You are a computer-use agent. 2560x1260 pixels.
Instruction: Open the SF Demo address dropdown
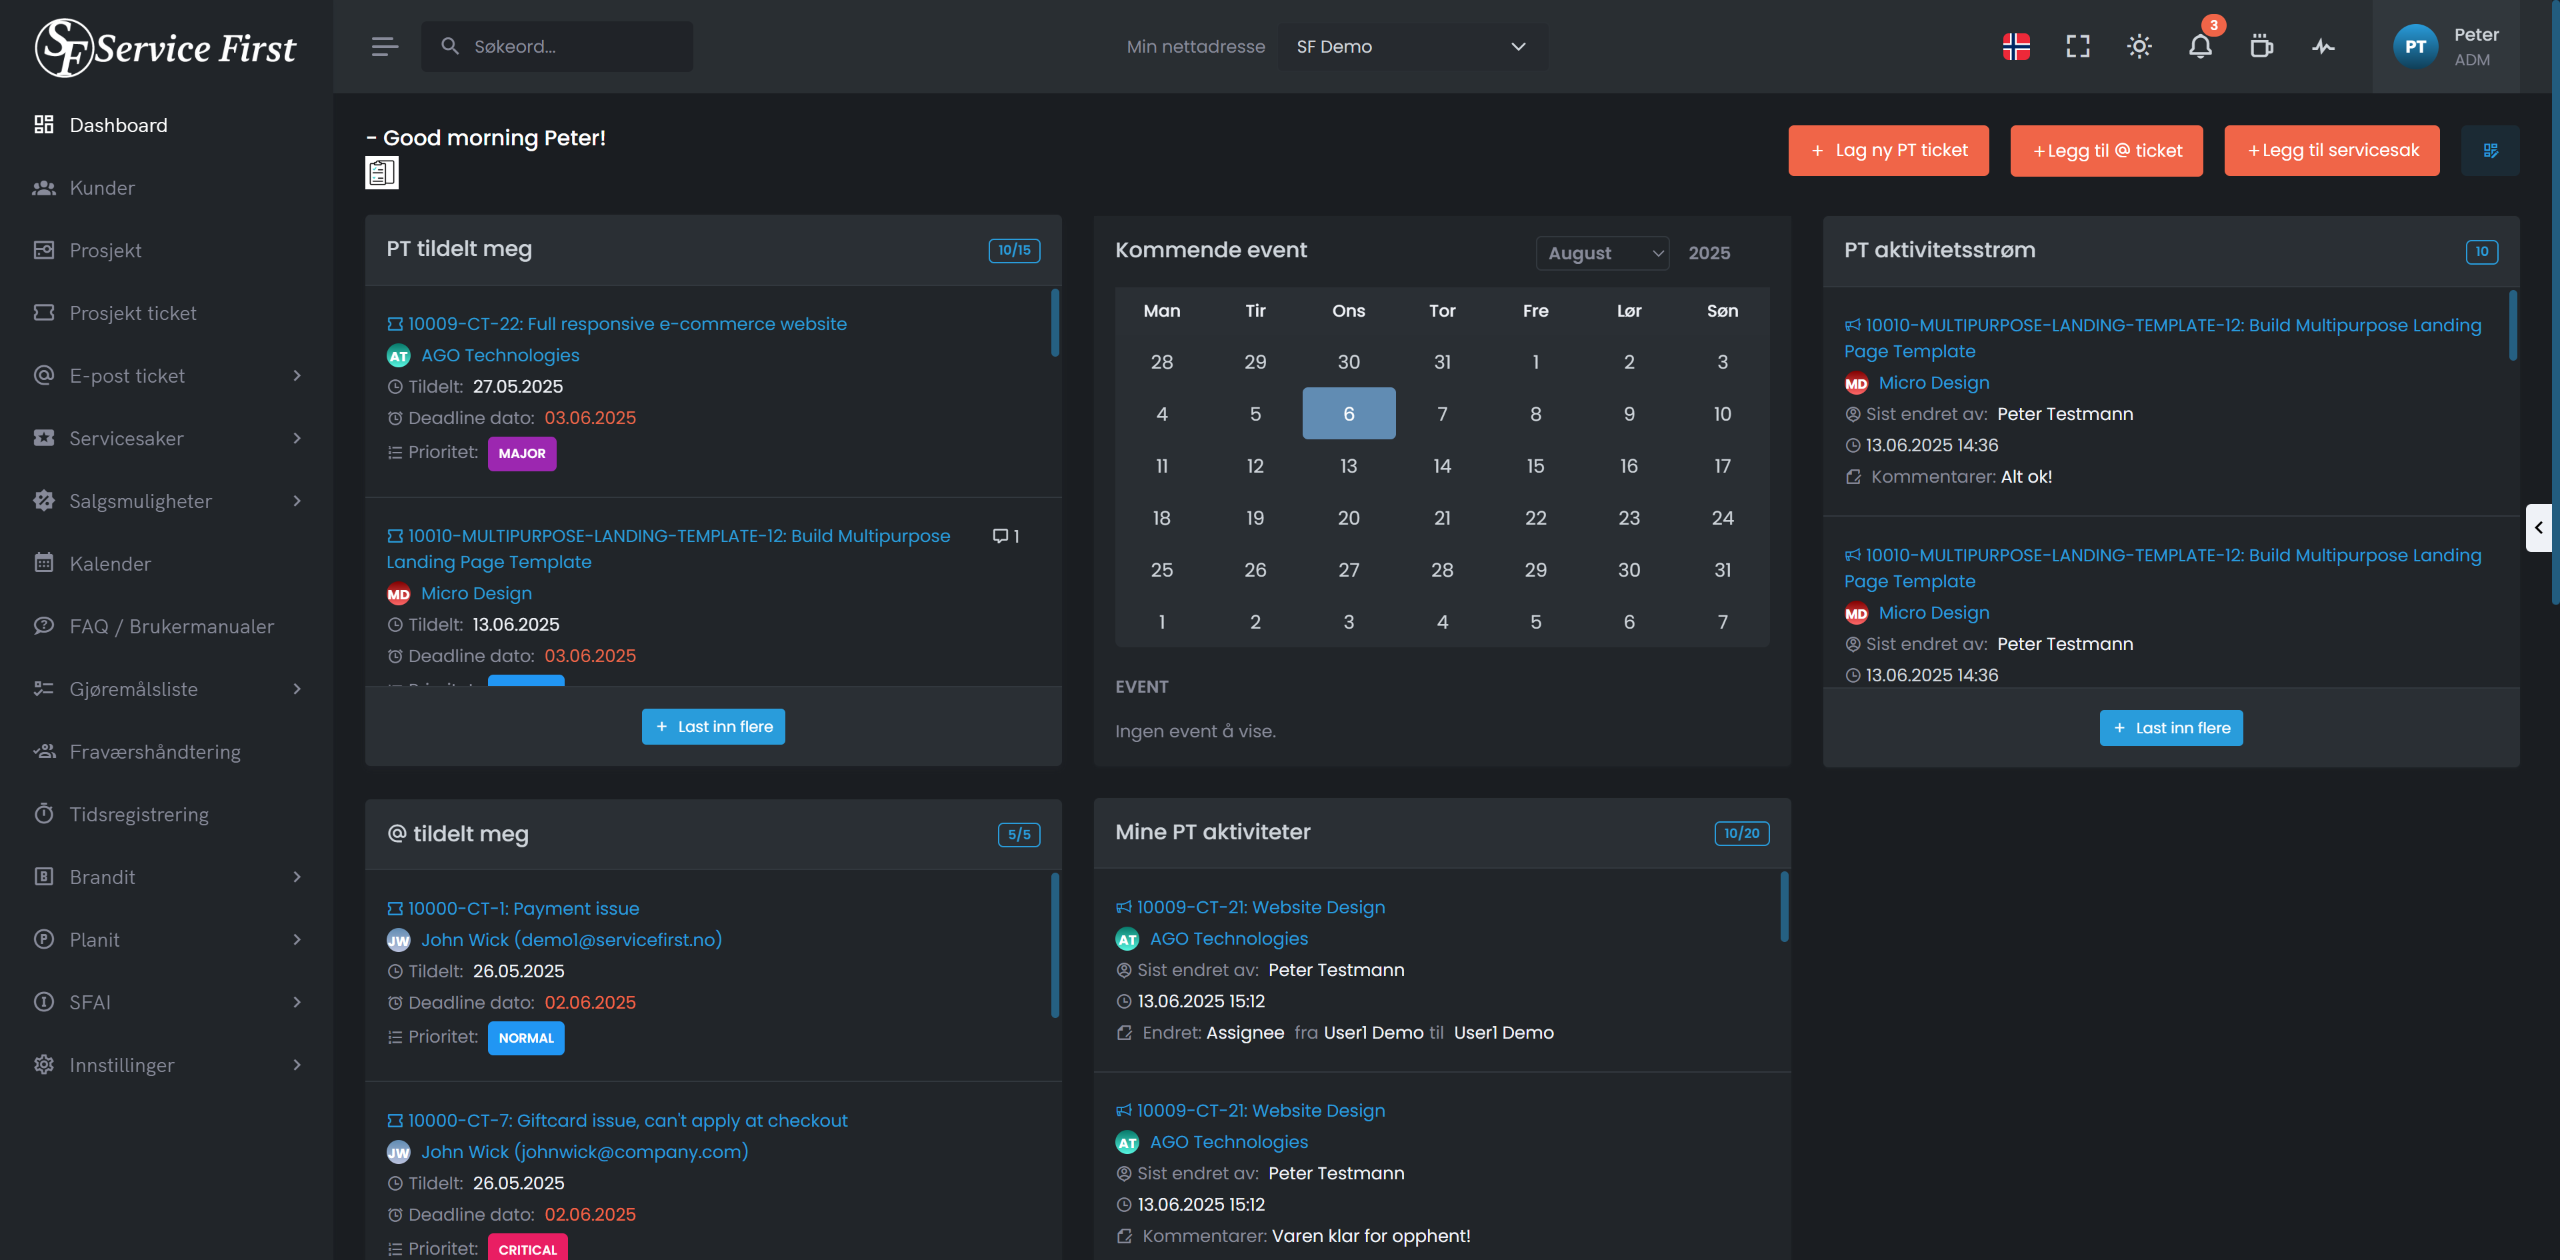(x=1411, y=46)
